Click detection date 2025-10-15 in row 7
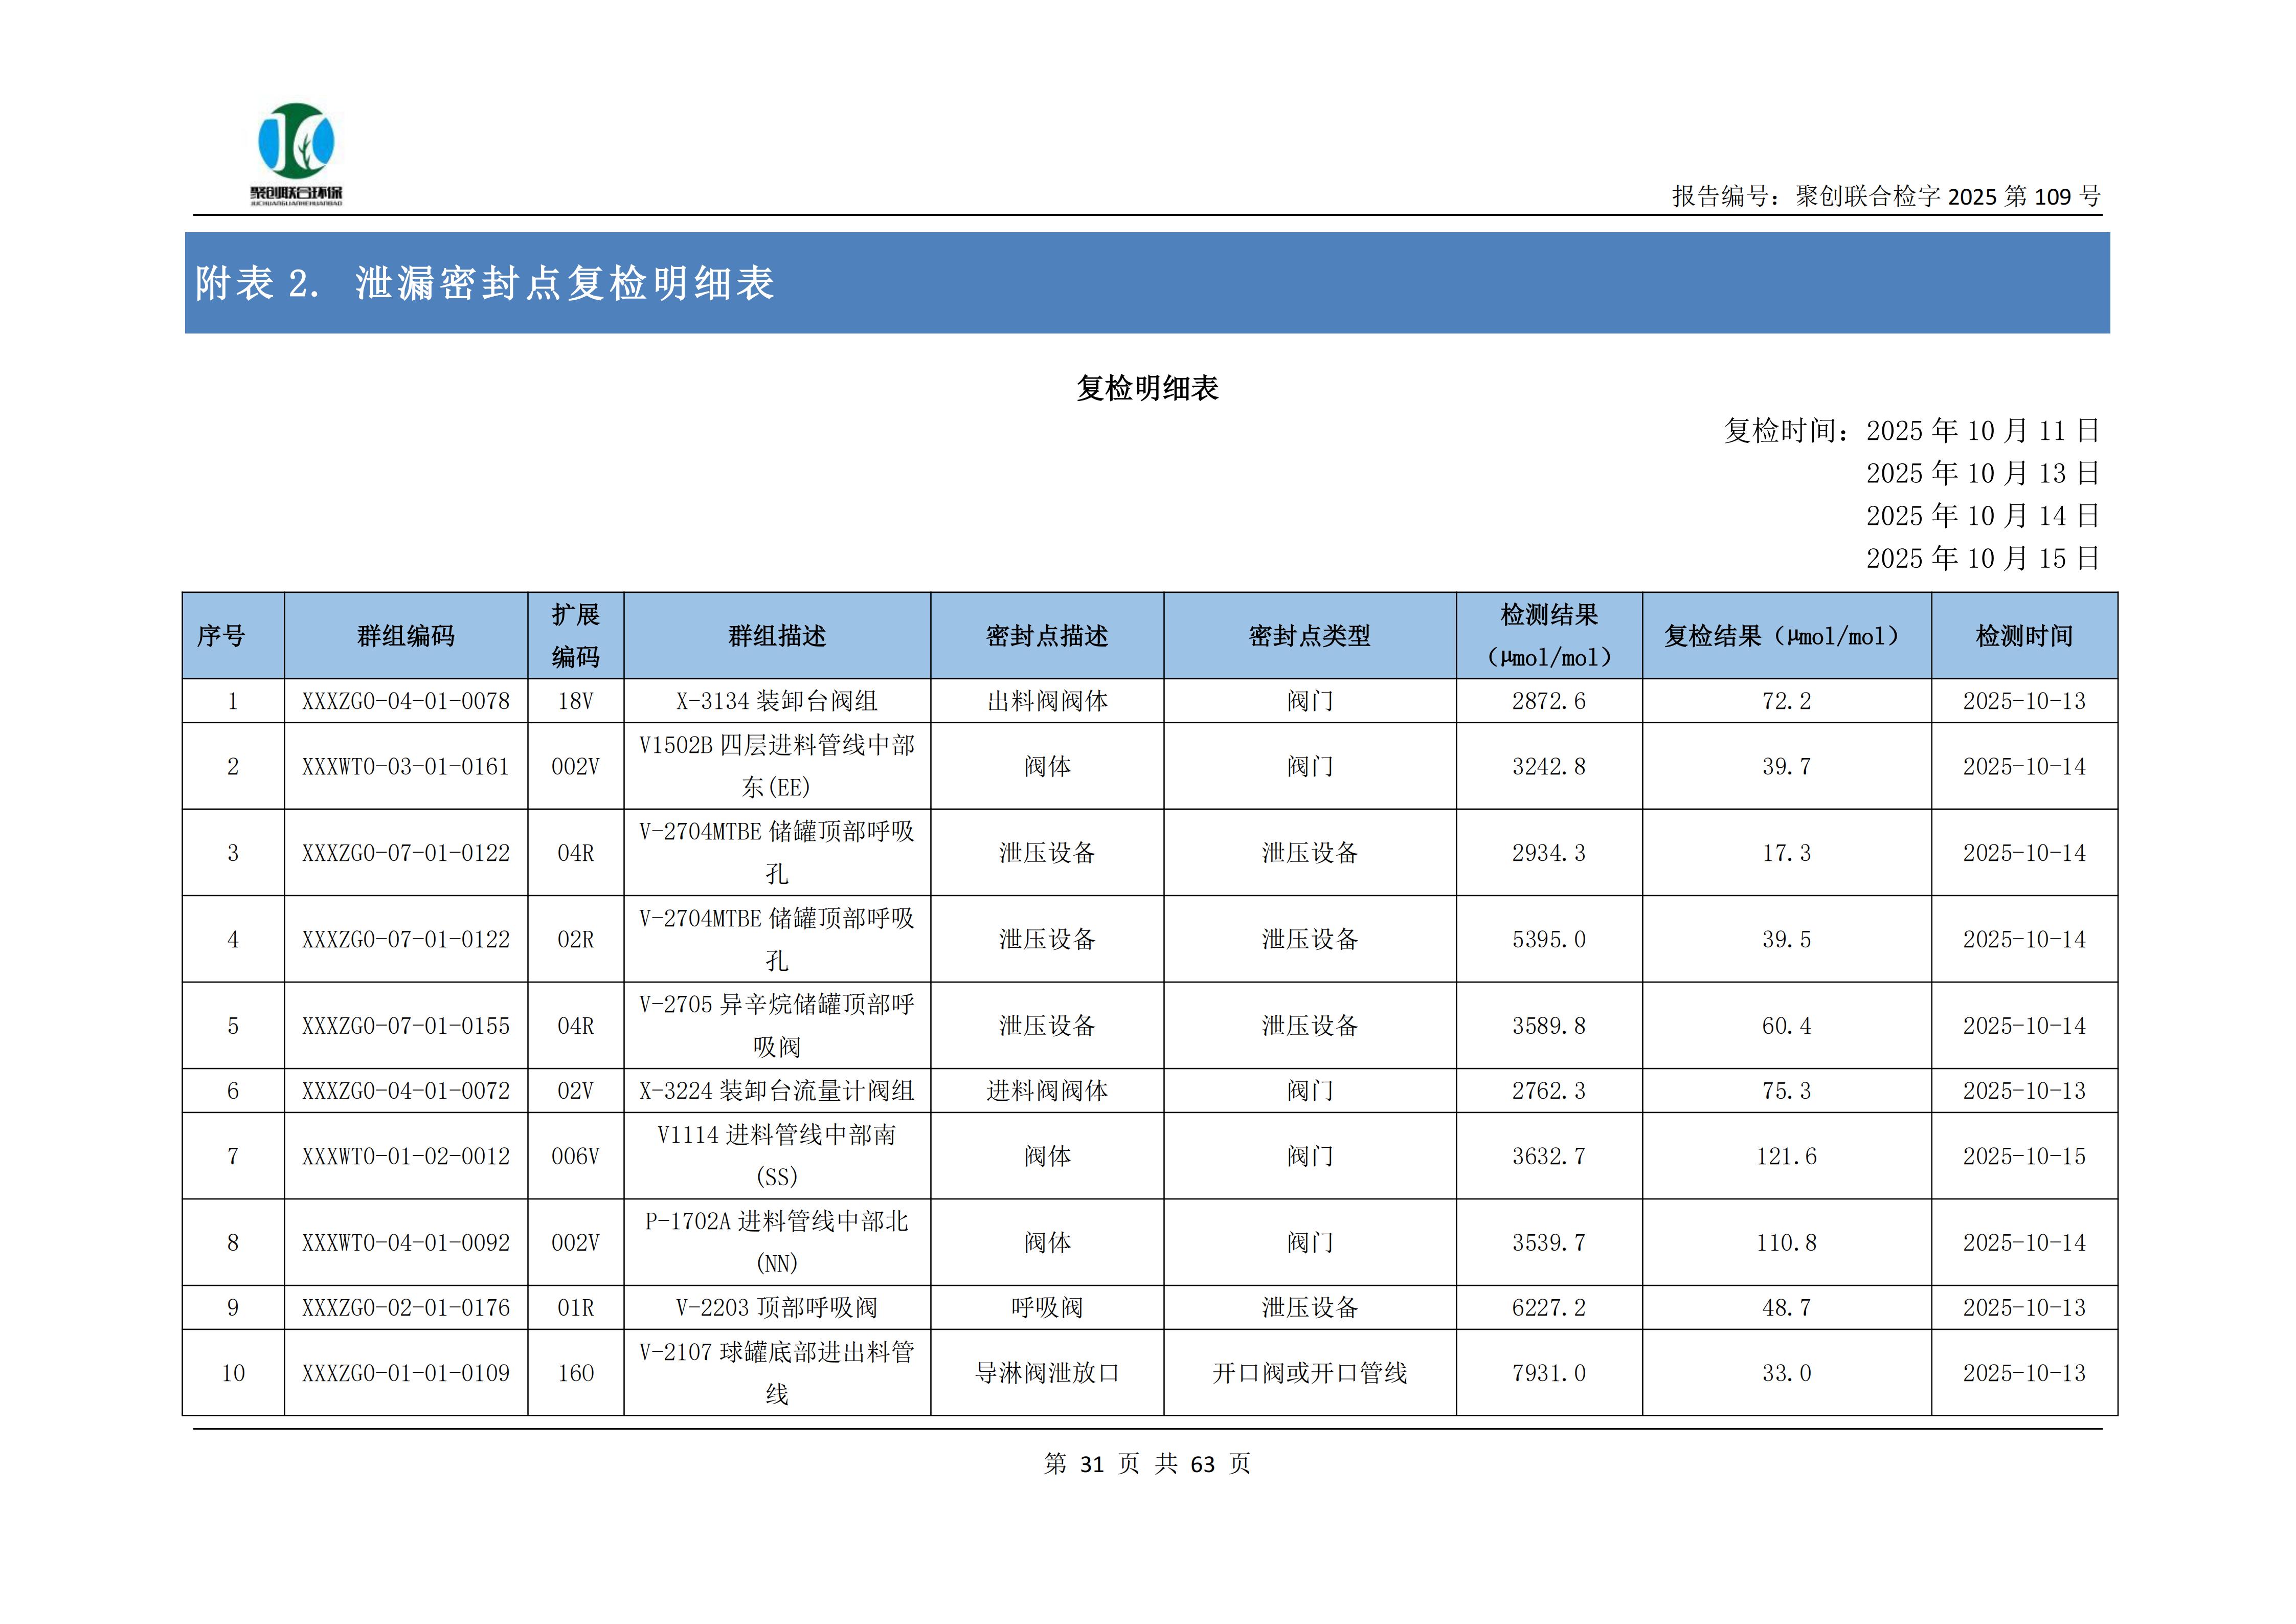Screen dimensions: 2296x1624 pos(2024,1156)
